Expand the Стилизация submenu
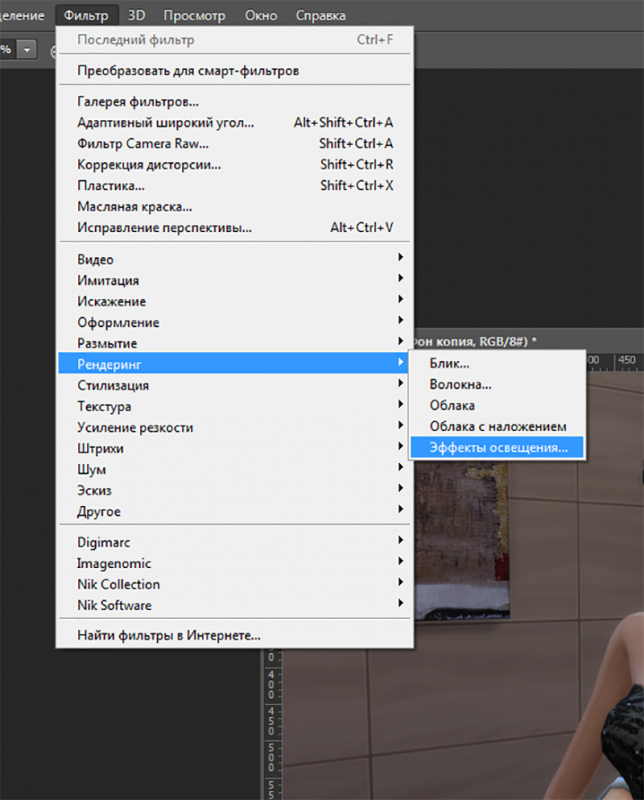The width and height of the screenshot is (644, 800). [235, 385]
